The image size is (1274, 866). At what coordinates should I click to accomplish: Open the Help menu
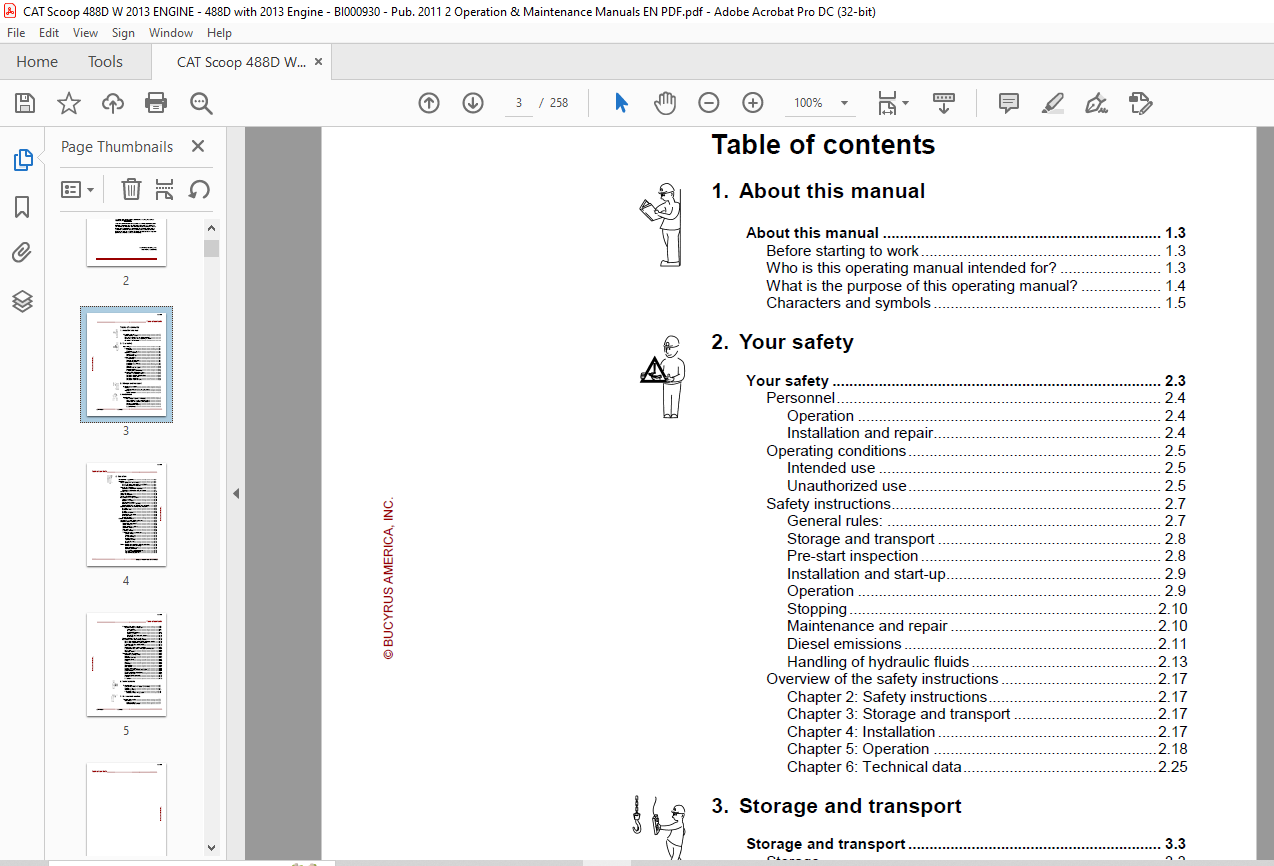click(219, 32)
